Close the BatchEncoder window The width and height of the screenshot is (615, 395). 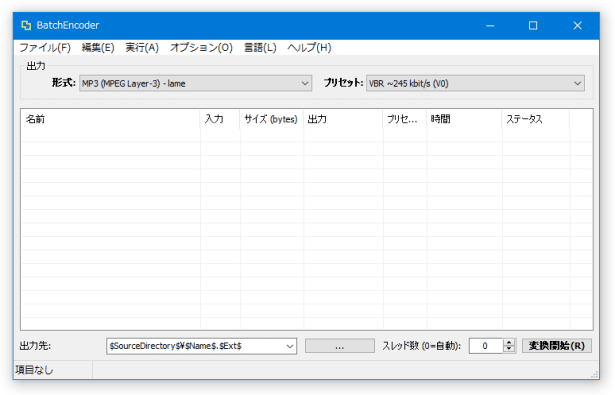[577, 25]
